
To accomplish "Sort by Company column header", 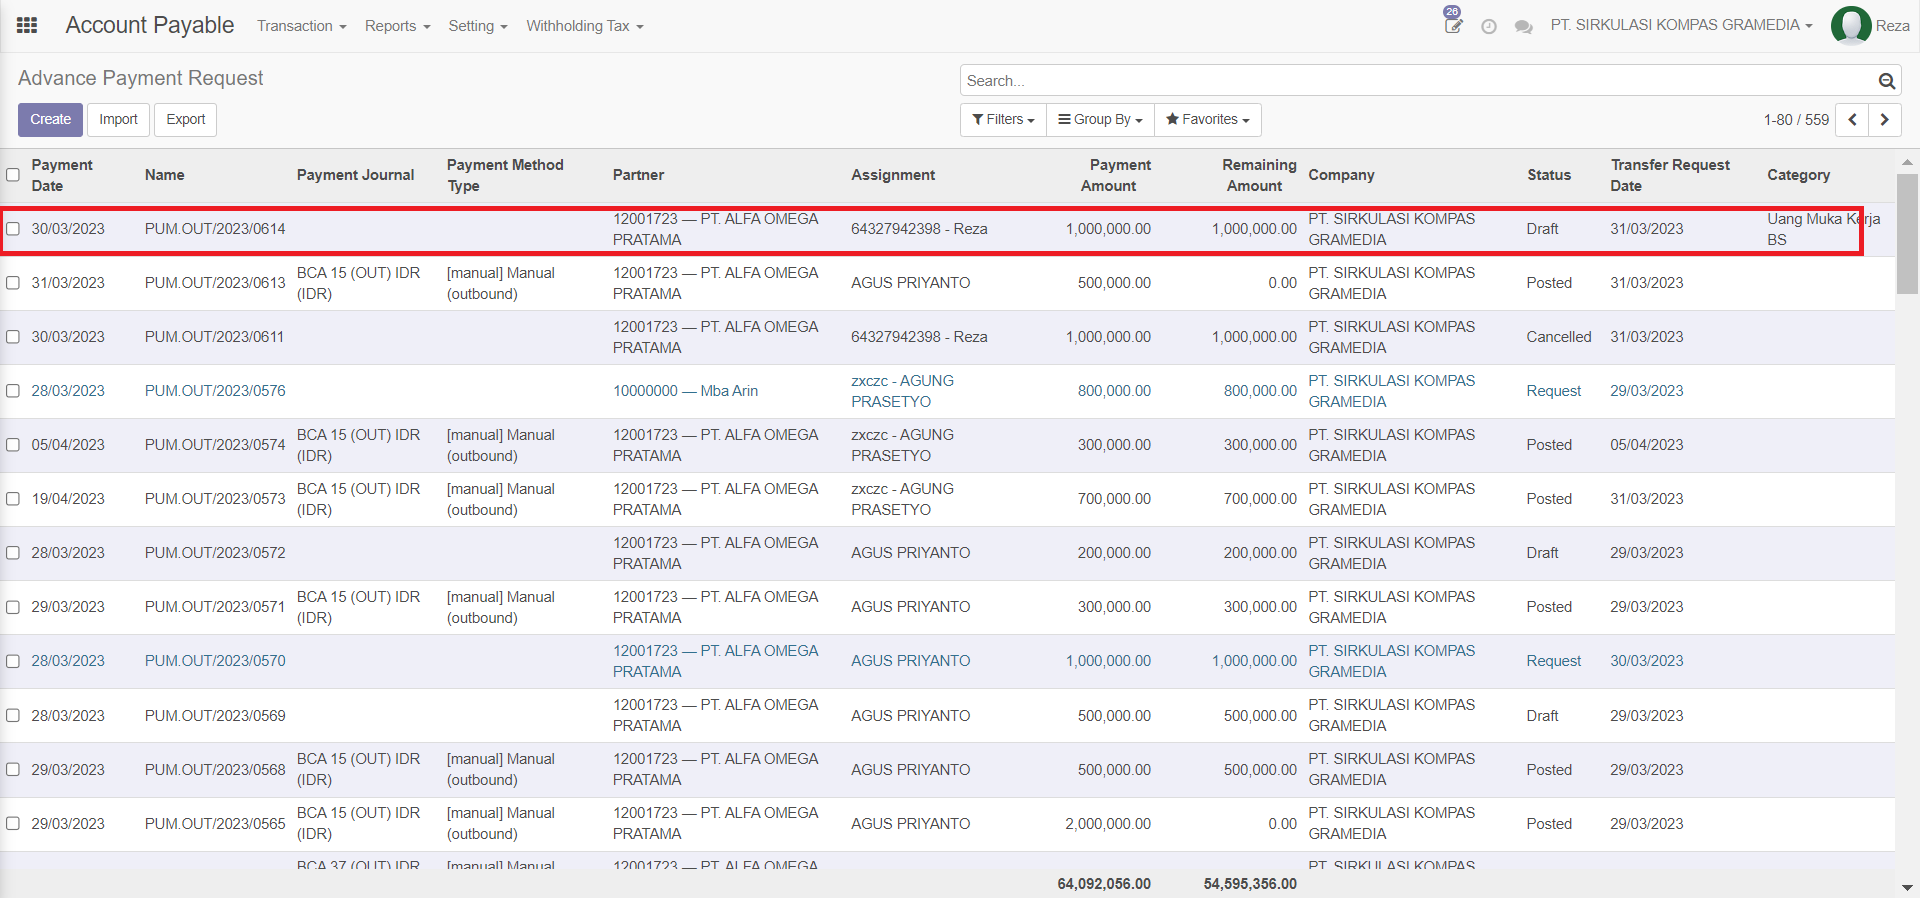I will 1341,175.
